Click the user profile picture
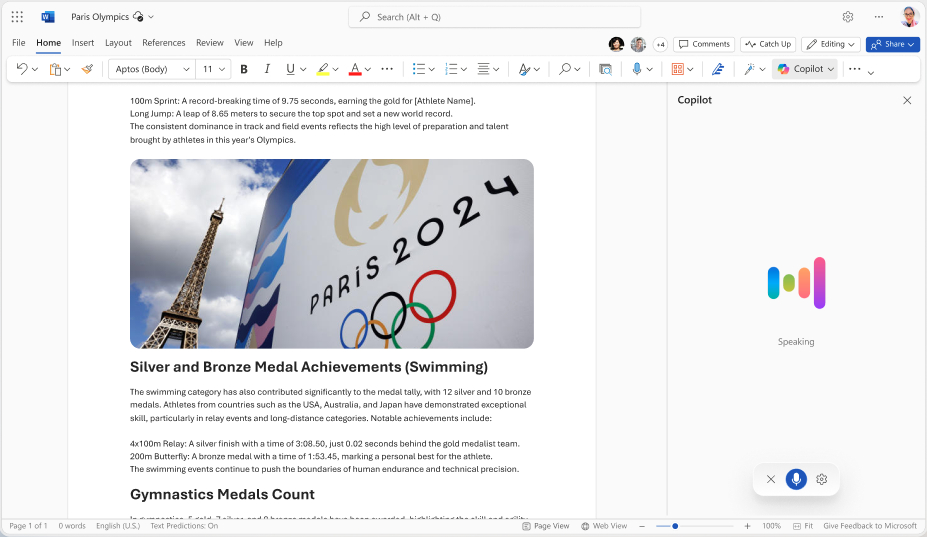The height and width of the screenshot is (537, 927). tap(909, 17)
